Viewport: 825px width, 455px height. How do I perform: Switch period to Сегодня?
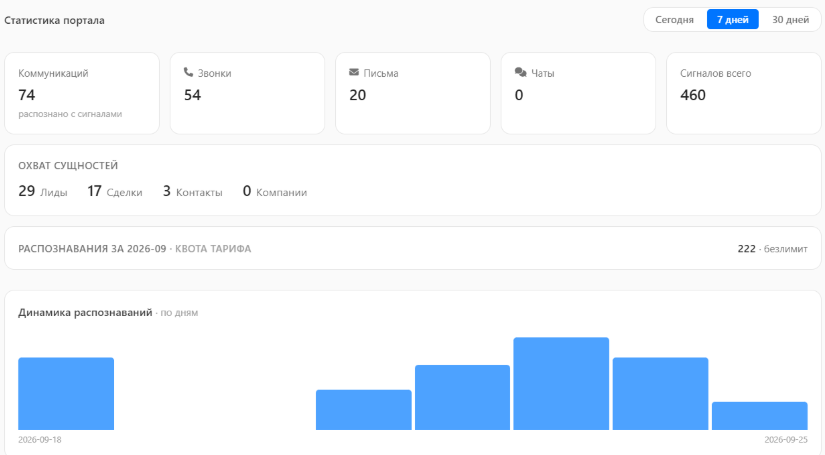[674, 19]
